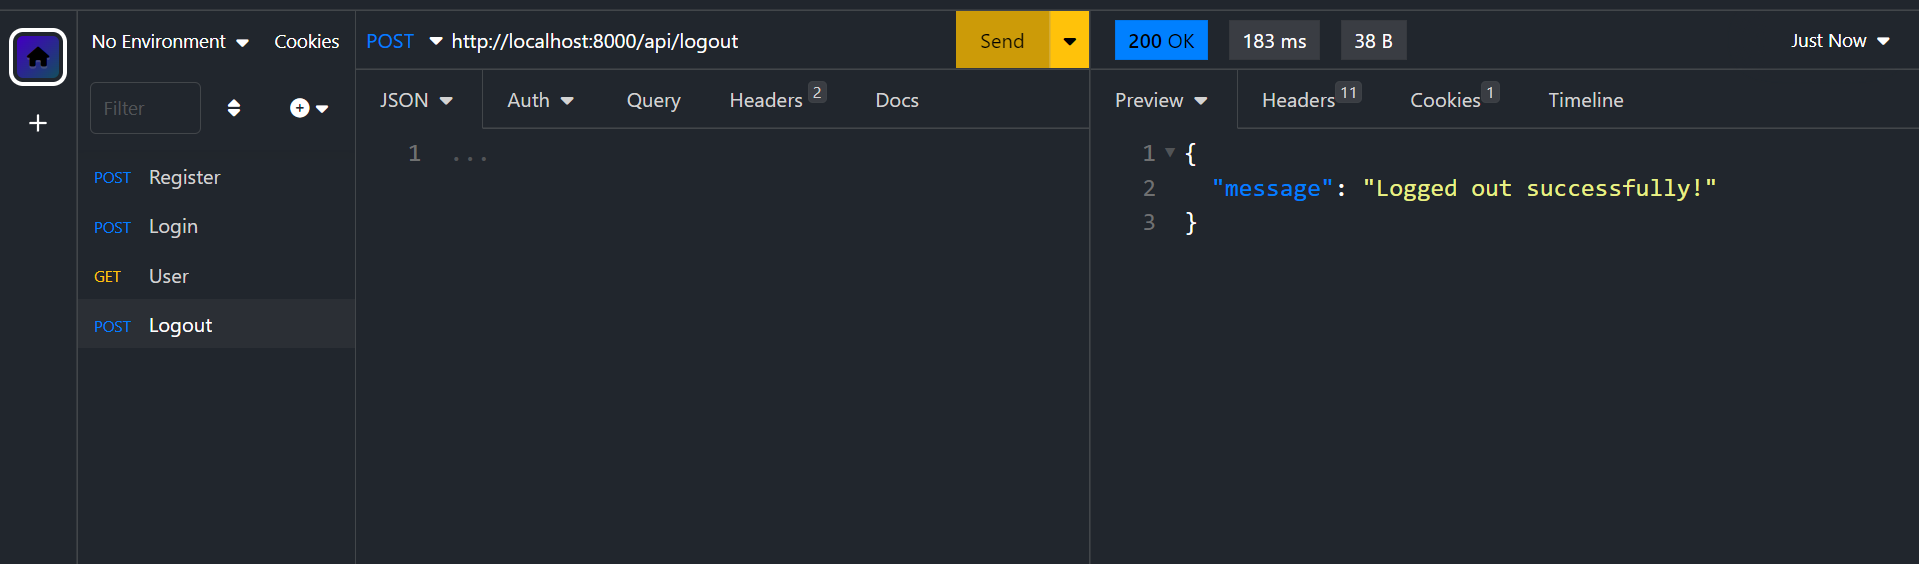Open the sort order arrows icon
Screen dimensions: 1919x564
pos(234,108)
